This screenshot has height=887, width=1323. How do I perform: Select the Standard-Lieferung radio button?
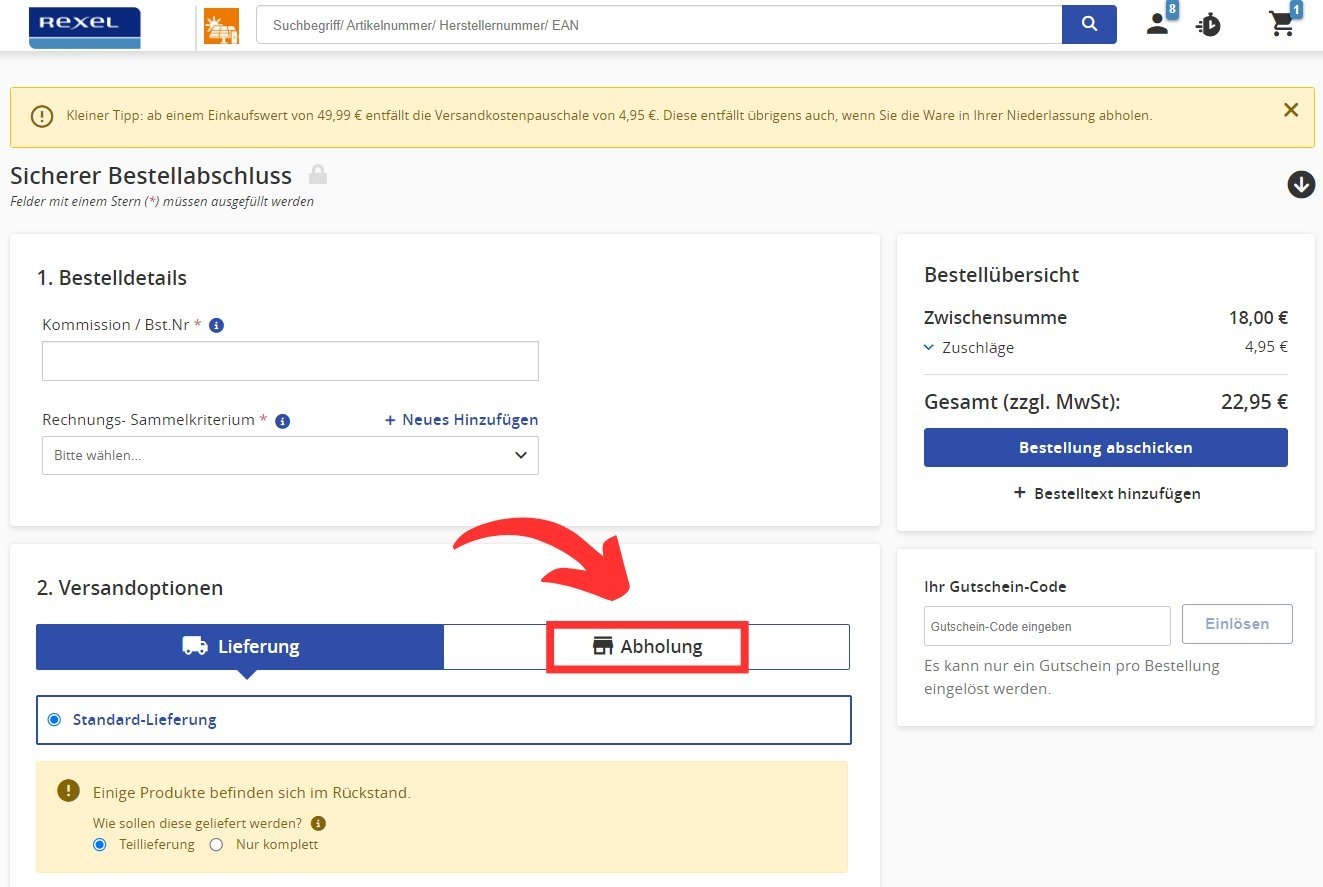(x=54, y=720)
